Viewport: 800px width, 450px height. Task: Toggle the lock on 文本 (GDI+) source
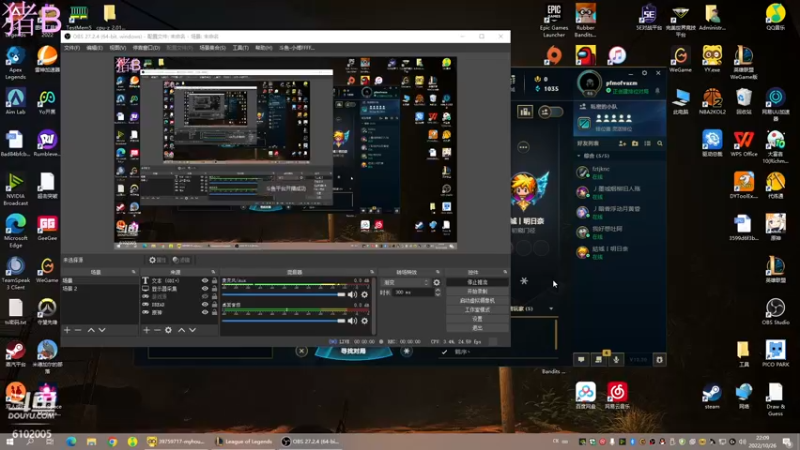(214, 281)
